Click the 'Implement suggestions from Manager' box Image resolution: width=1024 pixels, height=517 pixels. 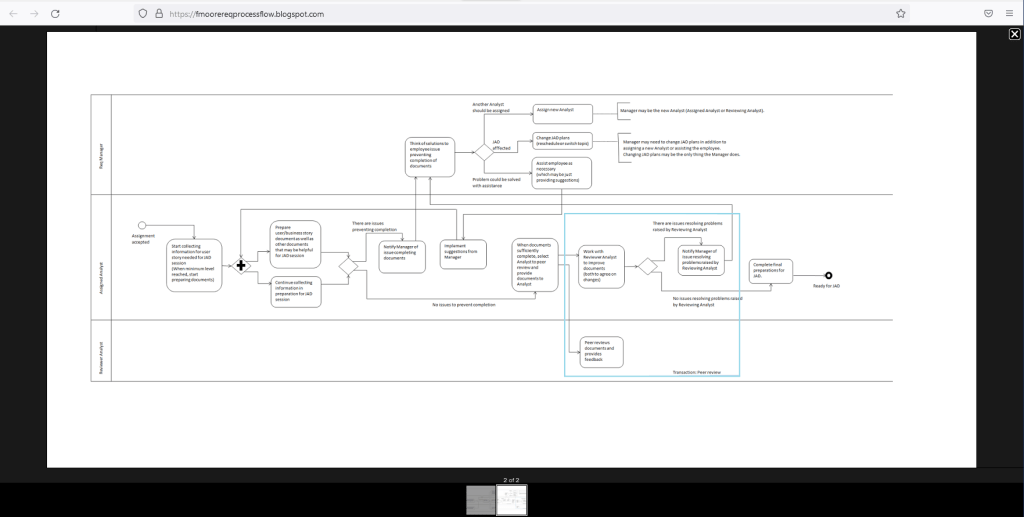[x=462, y=254]
